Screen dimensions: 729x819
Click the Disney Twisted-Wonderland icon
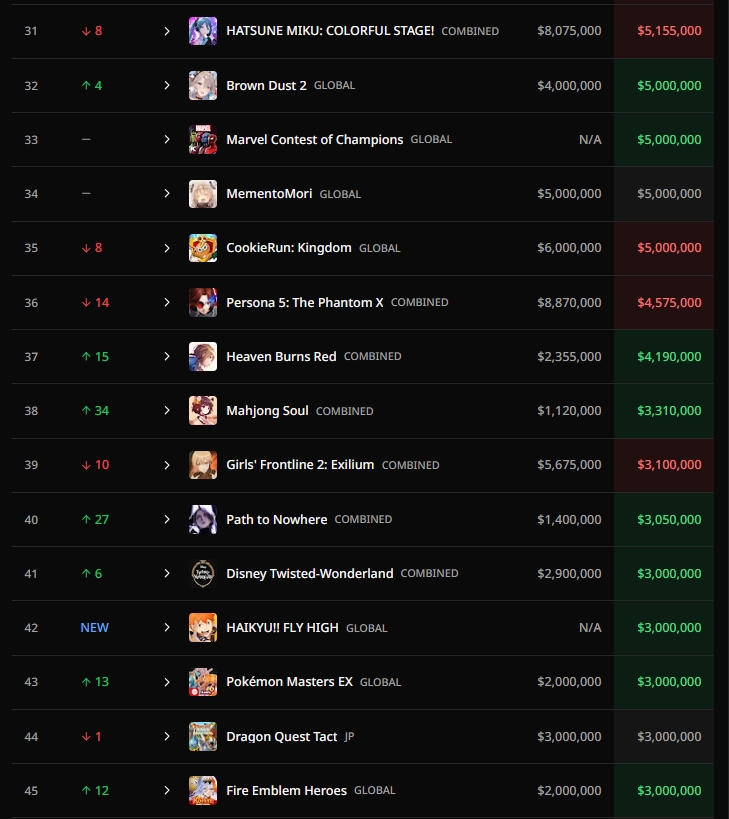(x=203, y=573)
